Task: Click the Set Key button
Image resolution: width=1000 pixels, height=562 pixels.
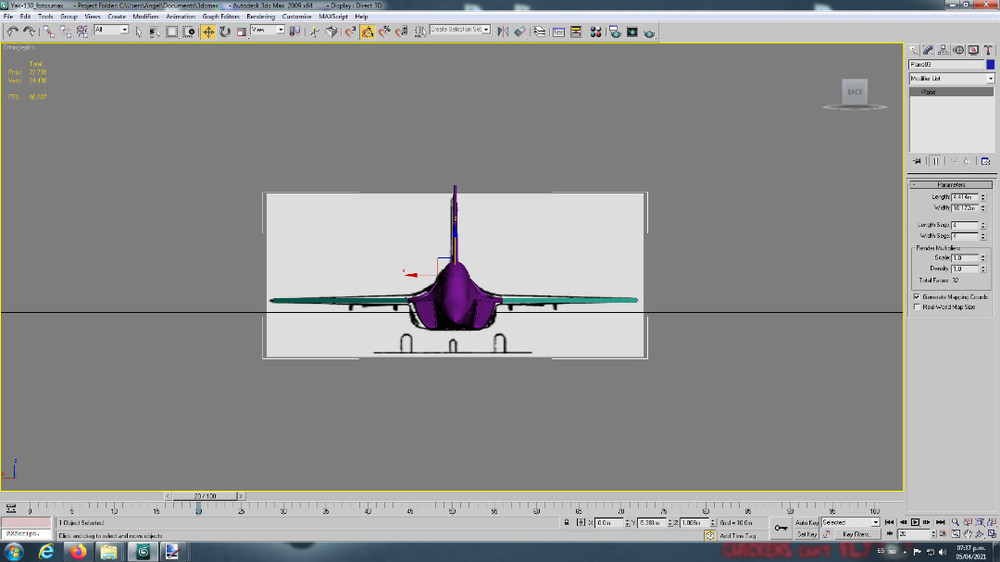Action: (806, 534)
